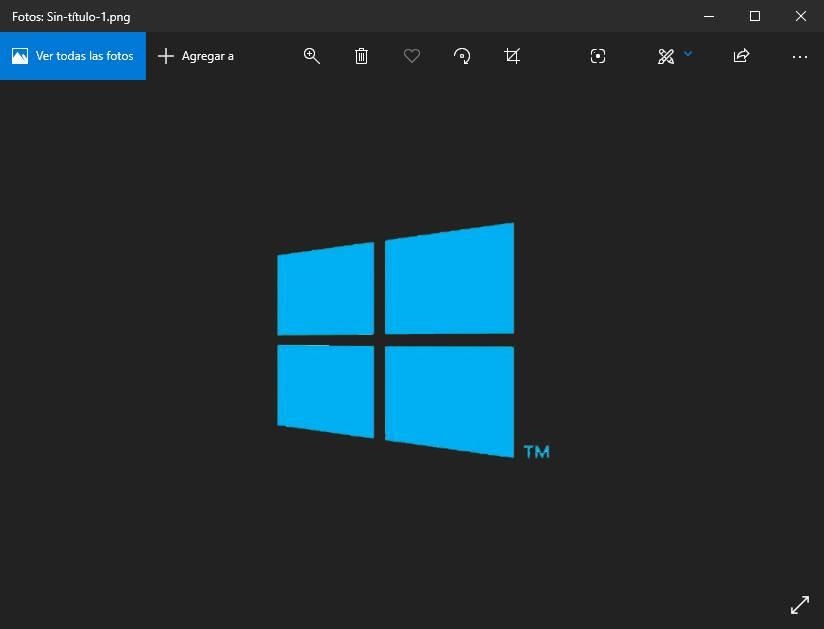
Task: Click the title text Fotos: Sin-título-1.png
Action: pyautogui.click(x=71, y=17)
